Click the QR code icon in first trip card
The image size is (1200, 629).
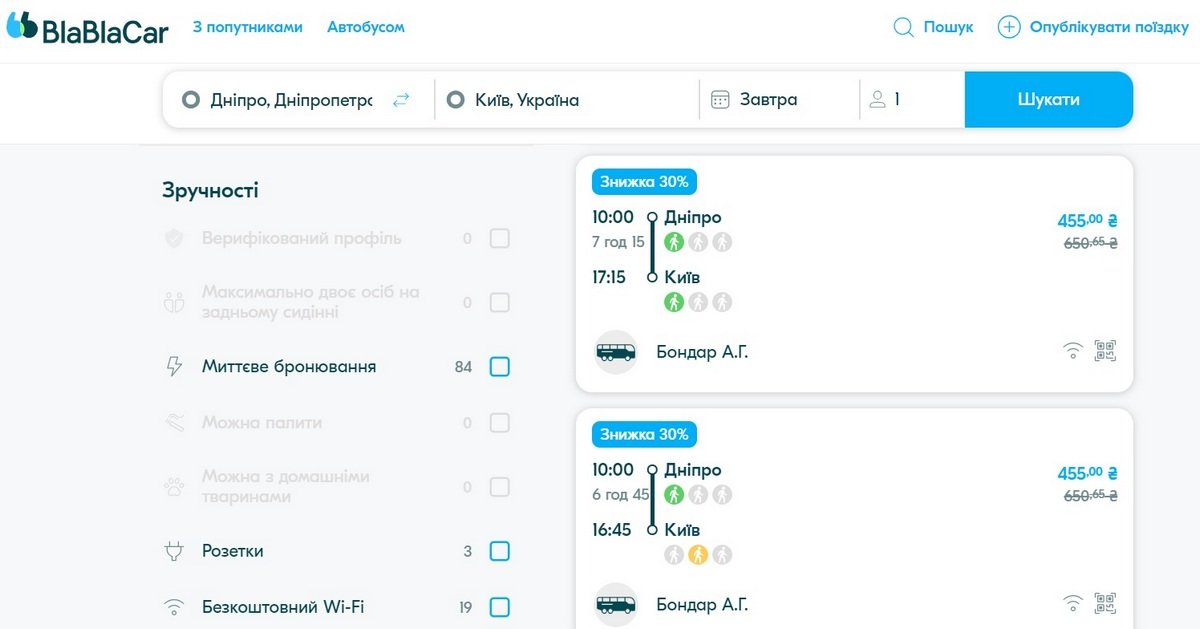point(1105,351)
